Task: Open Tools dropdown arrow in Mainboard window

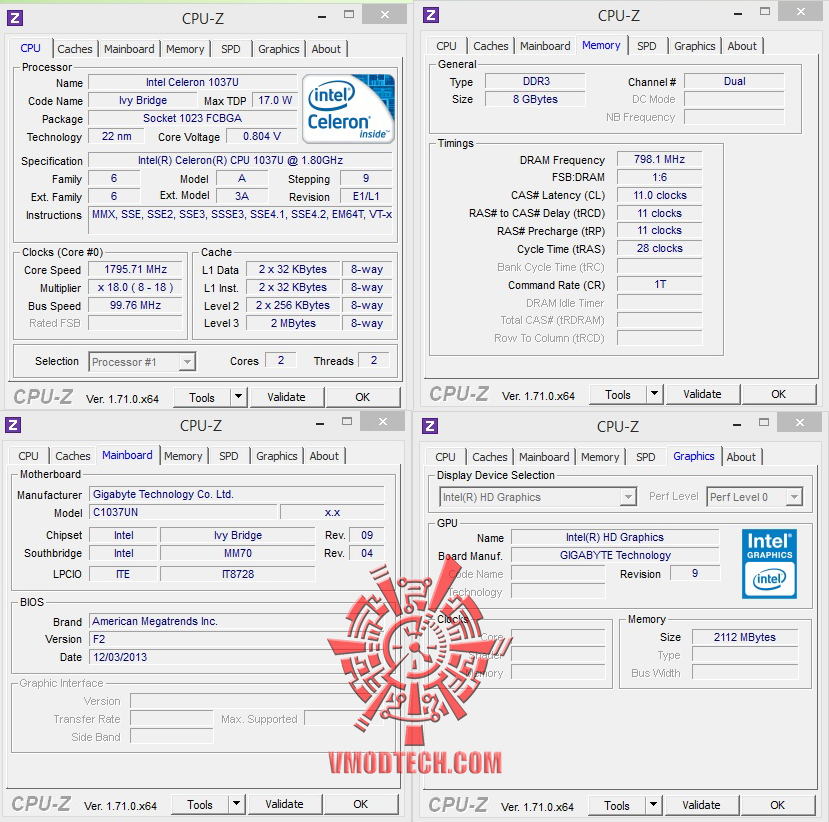Action: (x=236, y=804)
